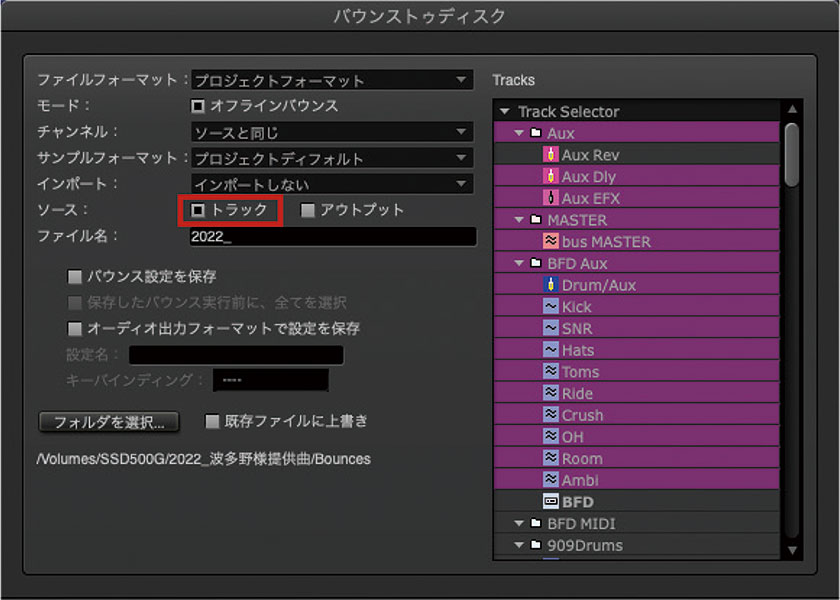
Task: Click the 設定名 text field
Action: [x=236, y=355]
